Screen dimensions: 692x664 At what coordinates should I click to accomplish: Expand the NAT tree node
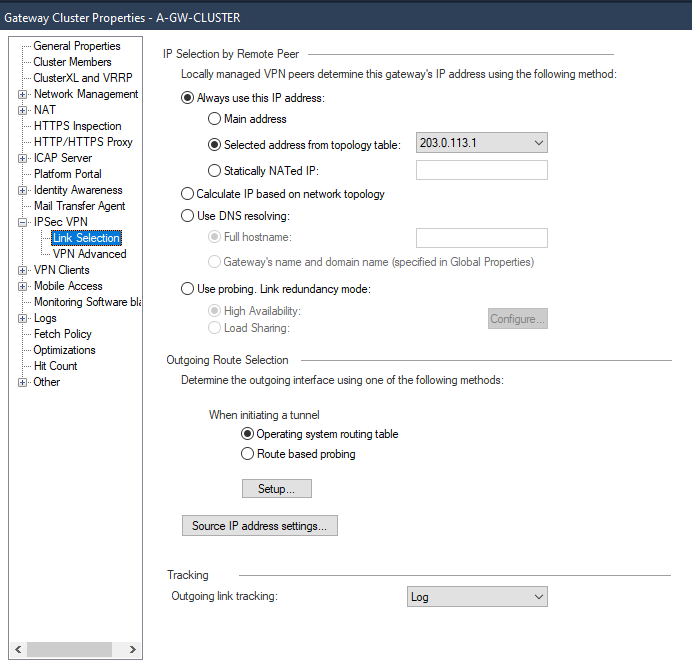(x=22, y=110)
